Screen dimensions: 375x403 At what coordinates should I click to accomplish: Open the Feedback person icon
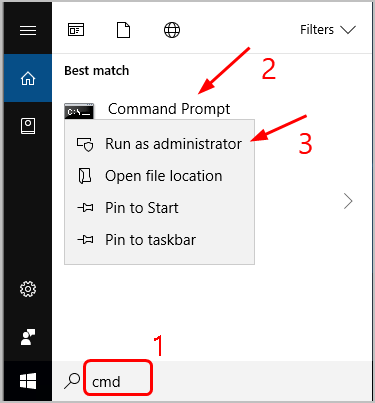pyautogui.click(x=28, y=337)
